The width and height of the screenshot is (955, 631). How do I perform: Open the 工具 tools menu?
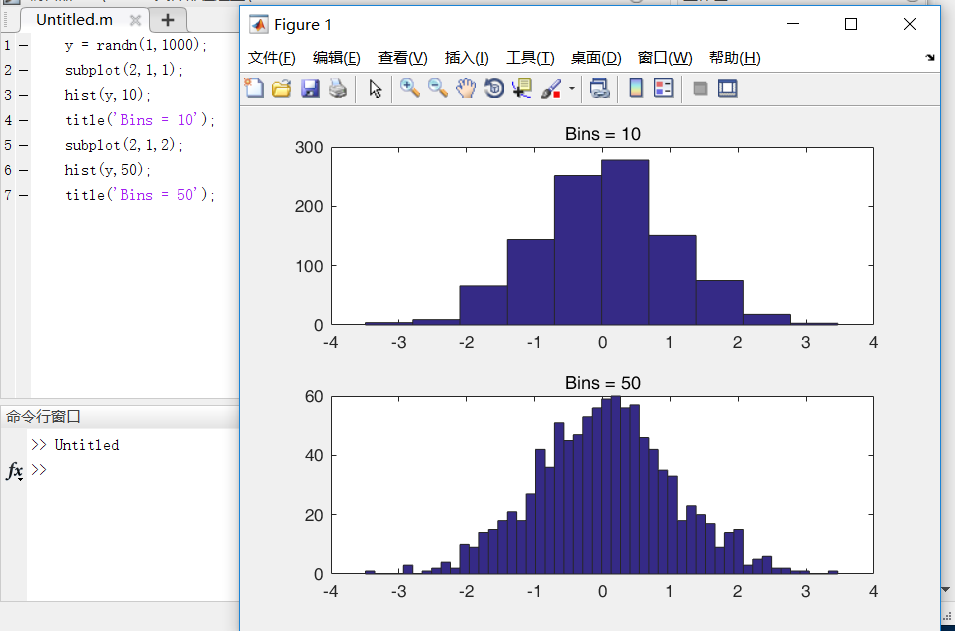[528, 57]
